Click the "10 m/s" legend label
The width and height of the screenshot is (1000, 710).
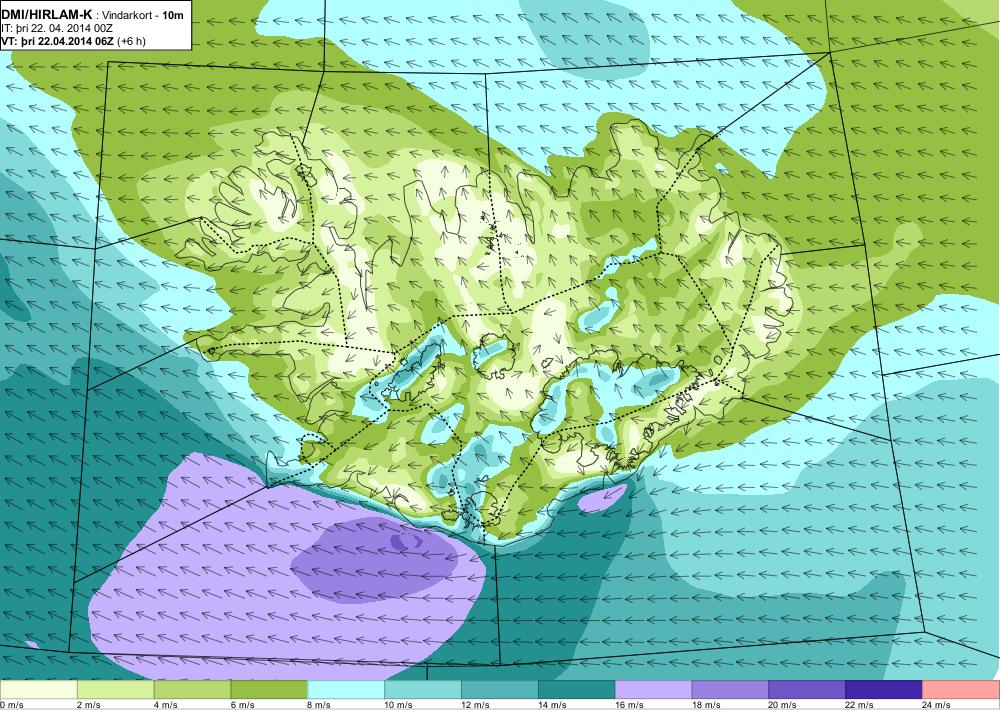pos(399,705)
